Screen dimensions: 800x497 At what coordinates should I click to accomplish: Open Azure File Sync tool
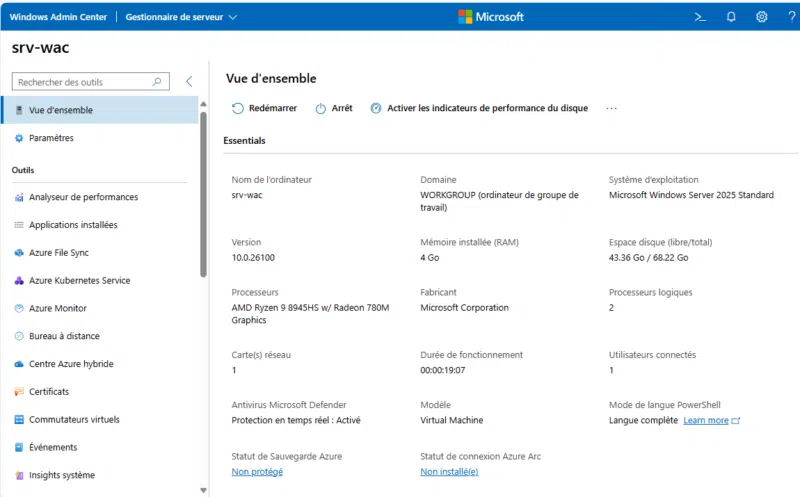click(58, 253)
